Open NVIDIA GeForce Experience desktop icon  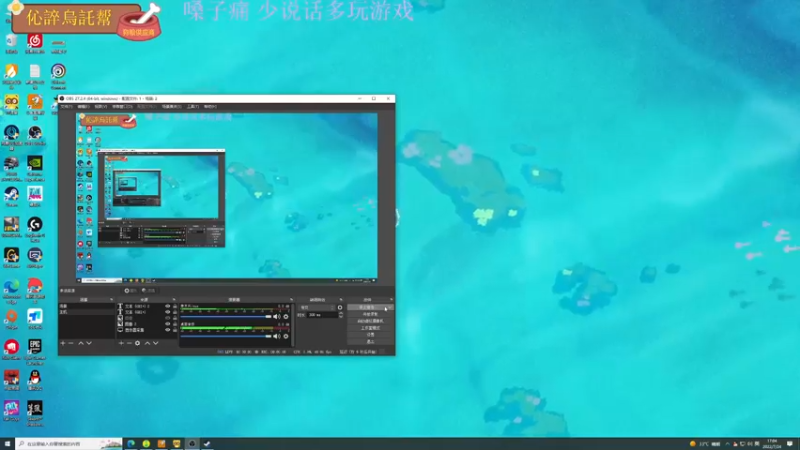coord(35,168)
